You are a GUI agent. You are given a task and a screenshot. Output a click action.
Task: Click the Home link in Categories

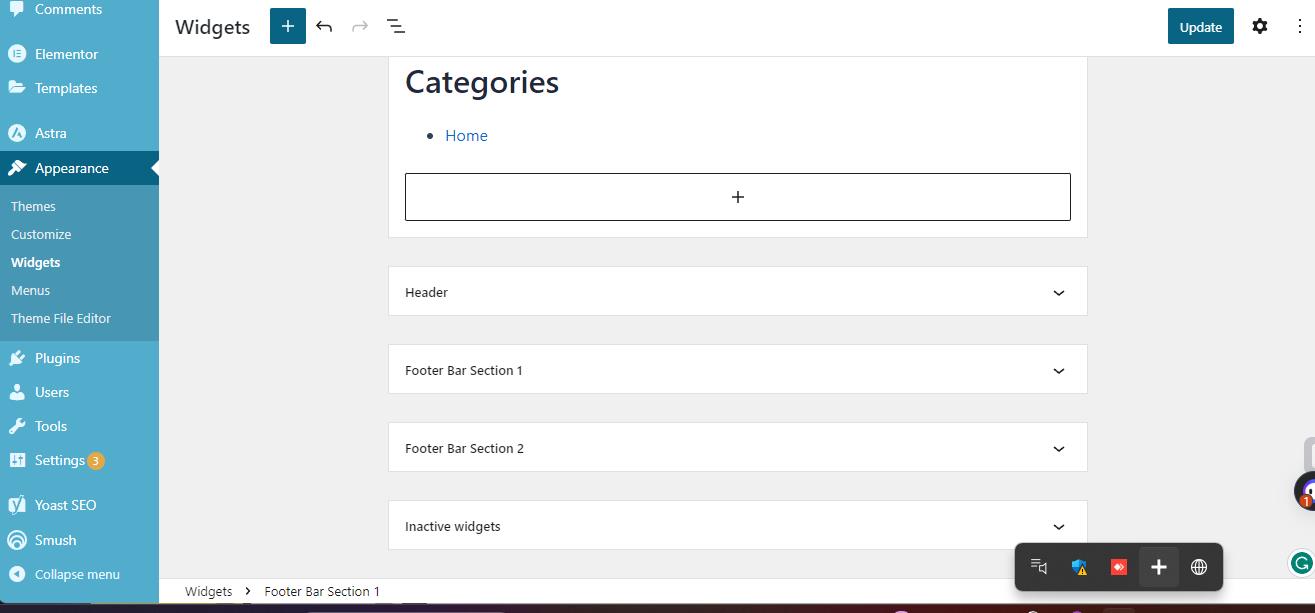[466, 135]
